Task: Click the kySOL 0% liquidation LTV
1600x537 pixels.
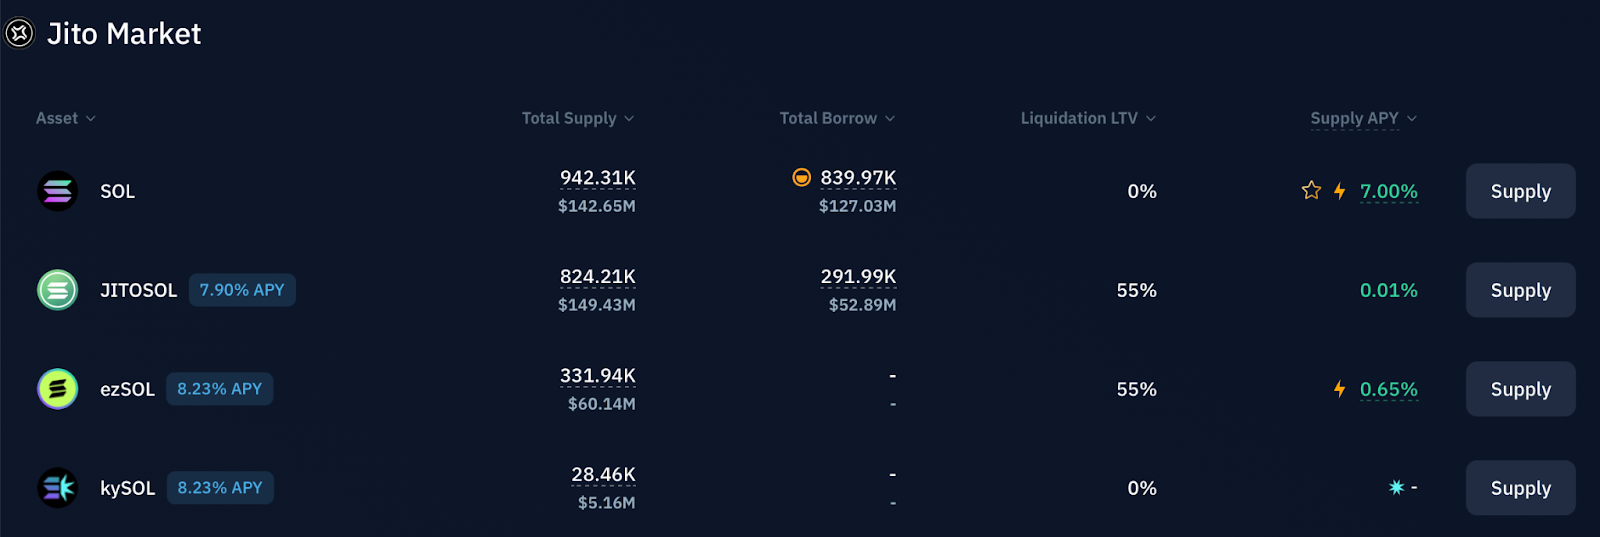Action: (1142, 488)
